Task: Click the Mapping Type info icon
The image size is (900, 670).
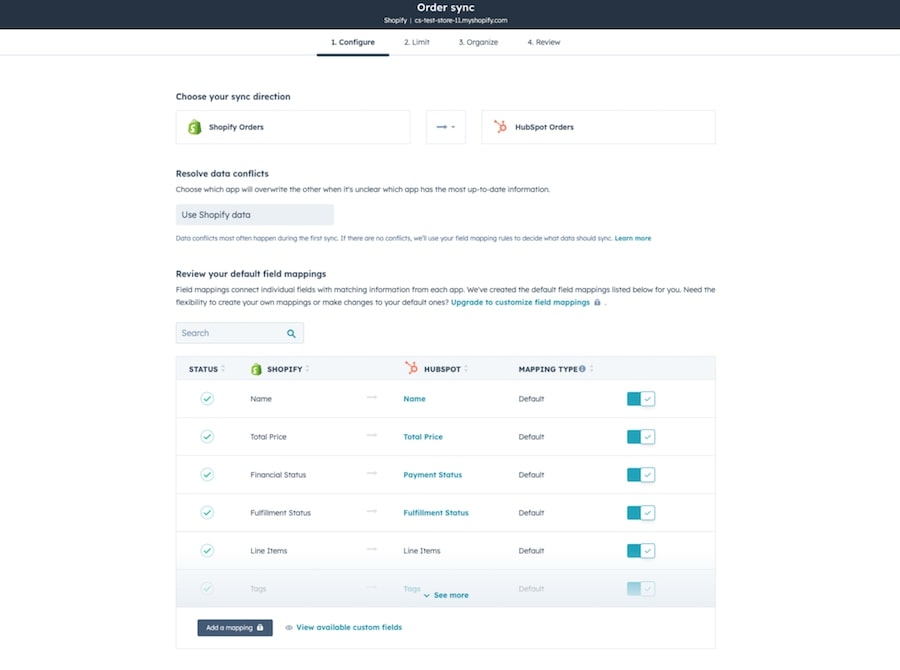Action: (582, 369)
